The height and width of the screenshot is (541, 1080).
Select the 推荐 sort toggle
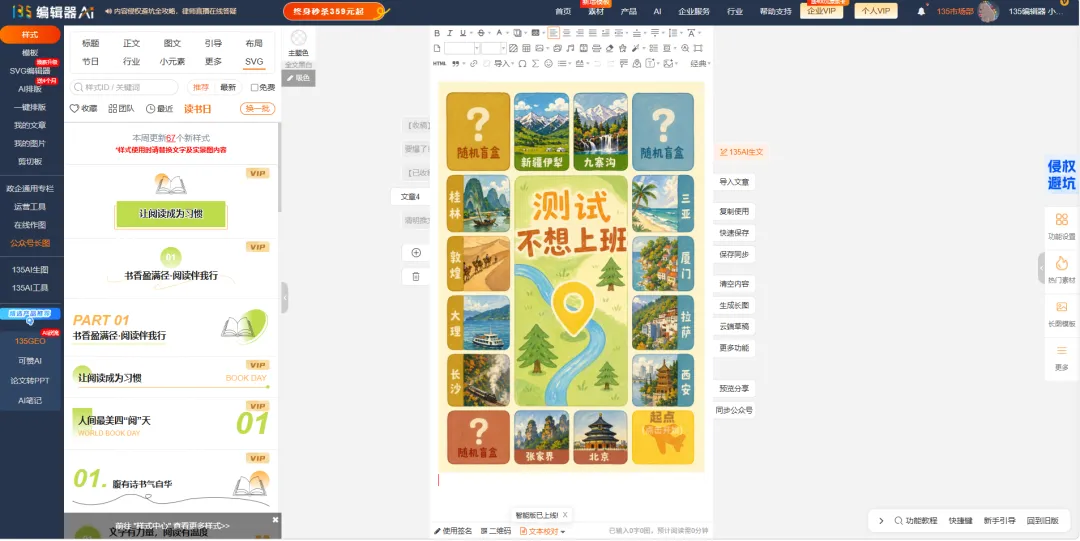[200, 88]
